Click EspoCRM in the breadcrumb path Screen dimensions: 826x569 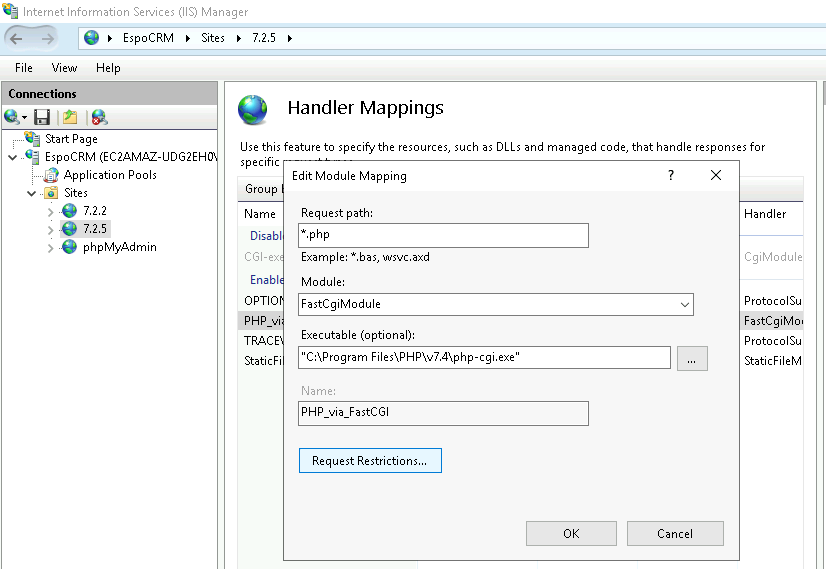148,38
